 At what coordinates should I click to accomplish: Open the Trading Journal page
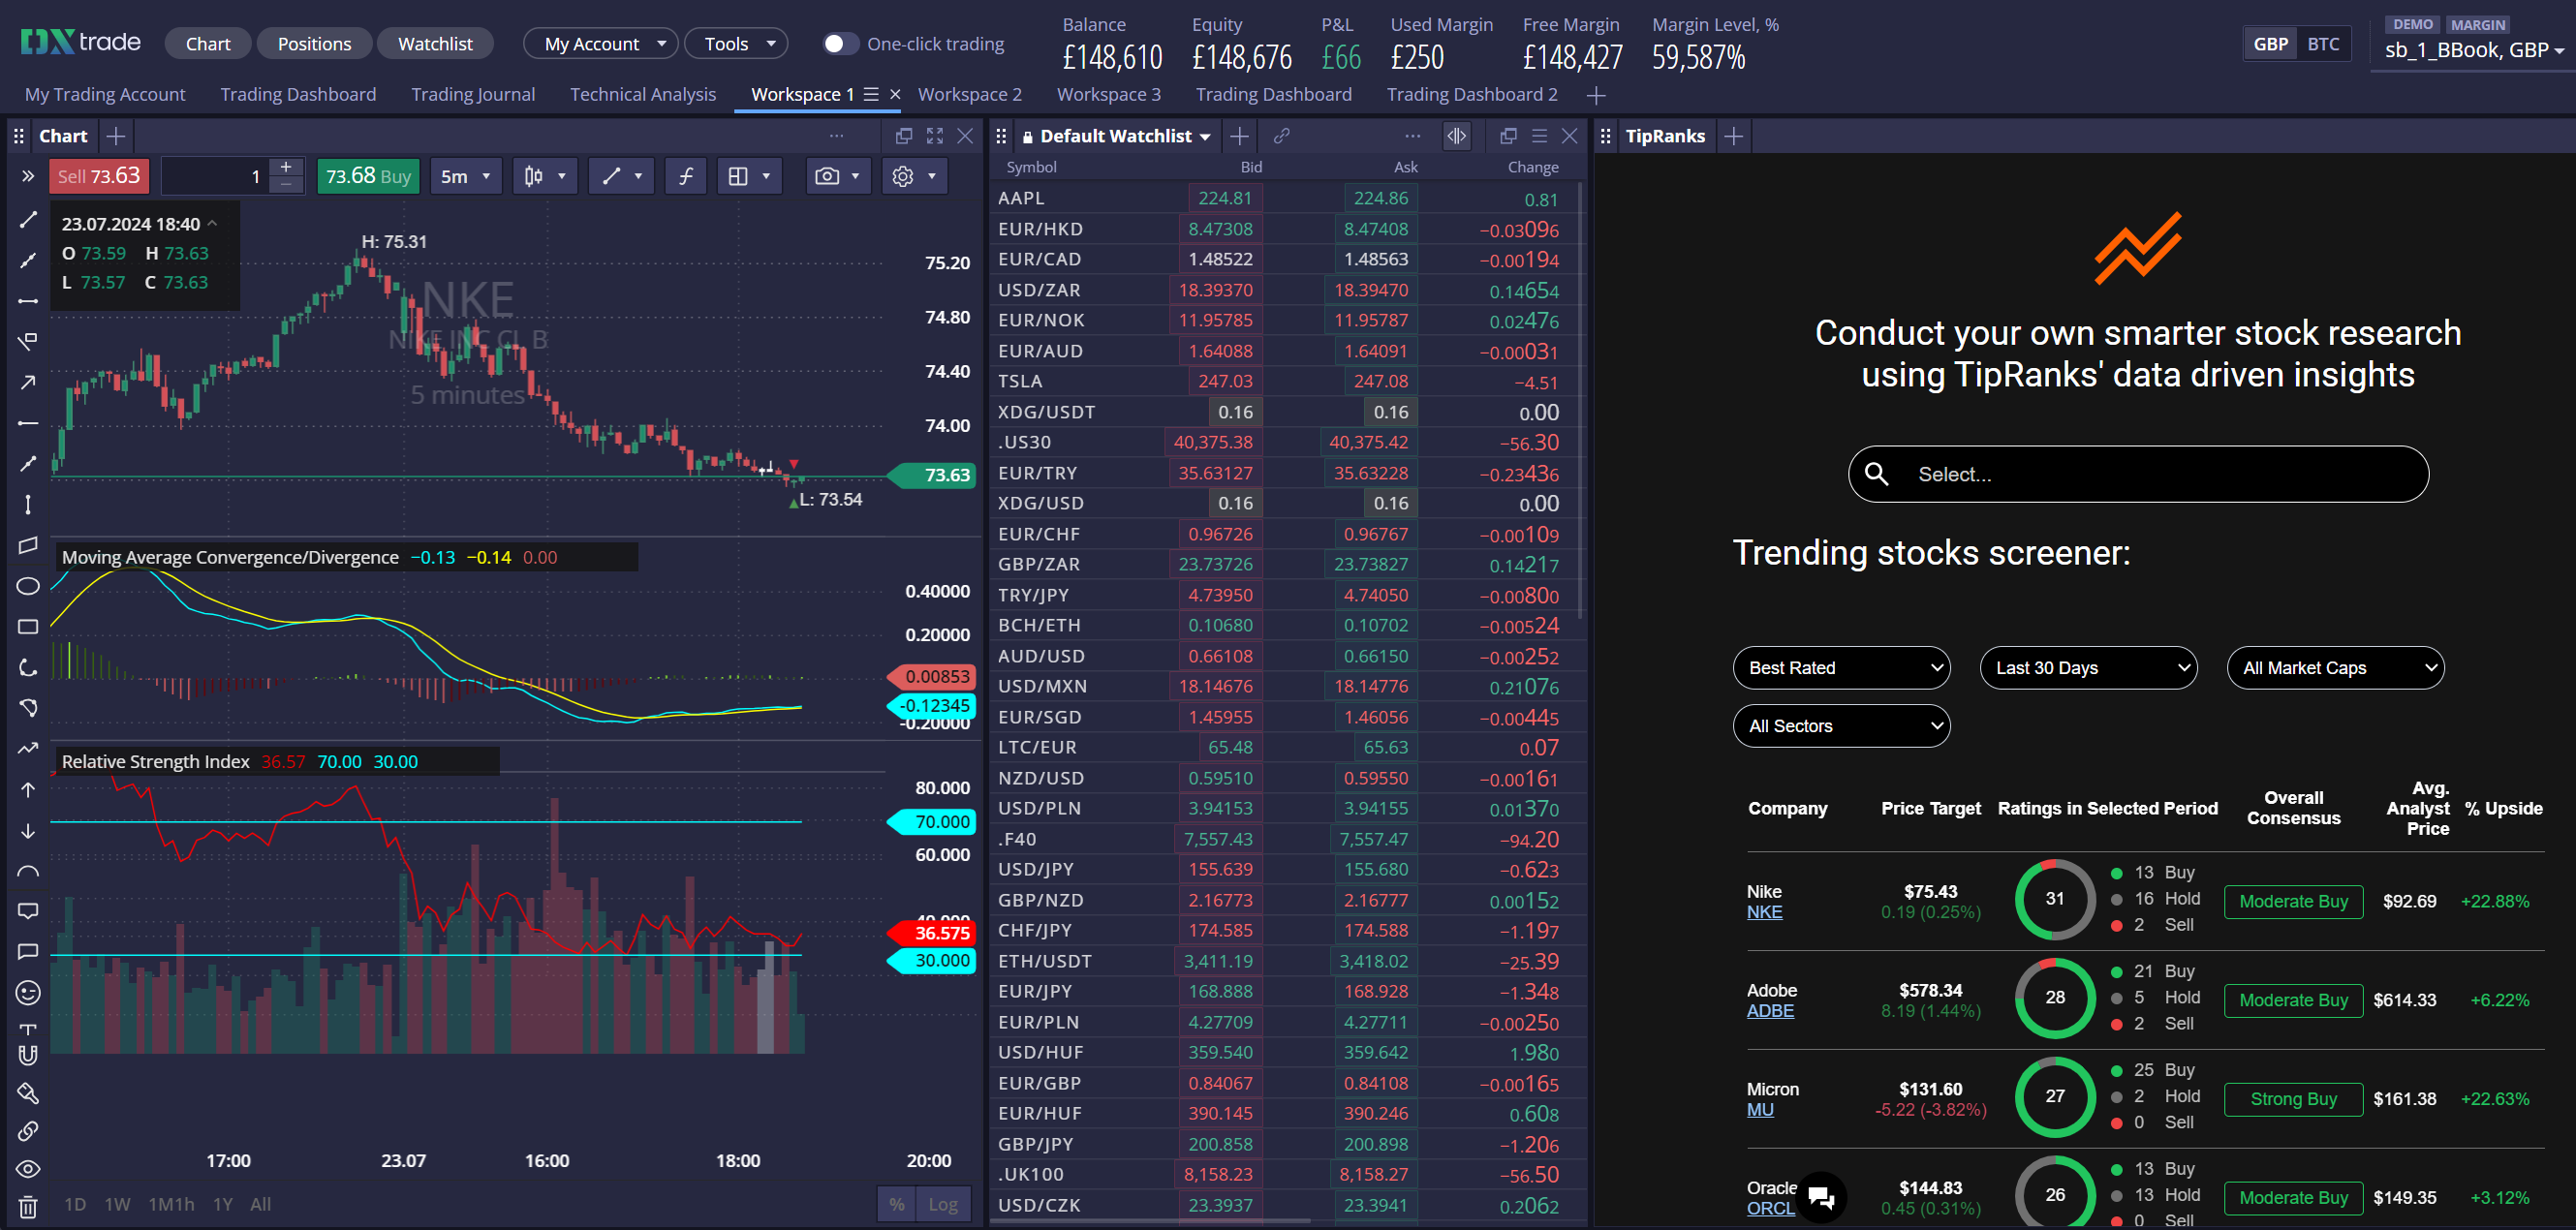click(x=472, y=94)
